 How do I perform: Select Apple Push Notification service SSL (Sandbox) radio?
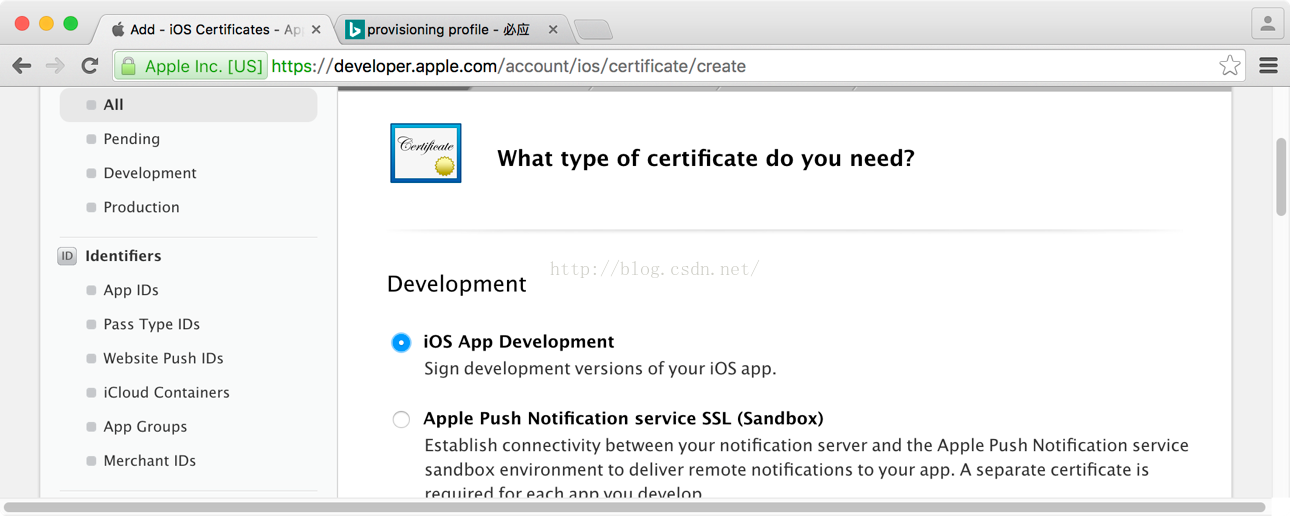pyautogui.click(x=401, y=419)
